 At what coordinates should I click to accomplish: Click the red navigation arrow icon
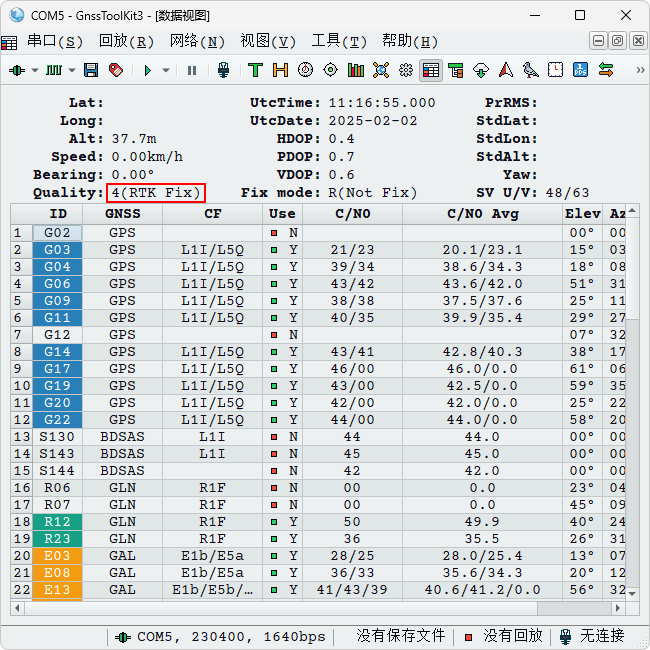click(506, 70)
